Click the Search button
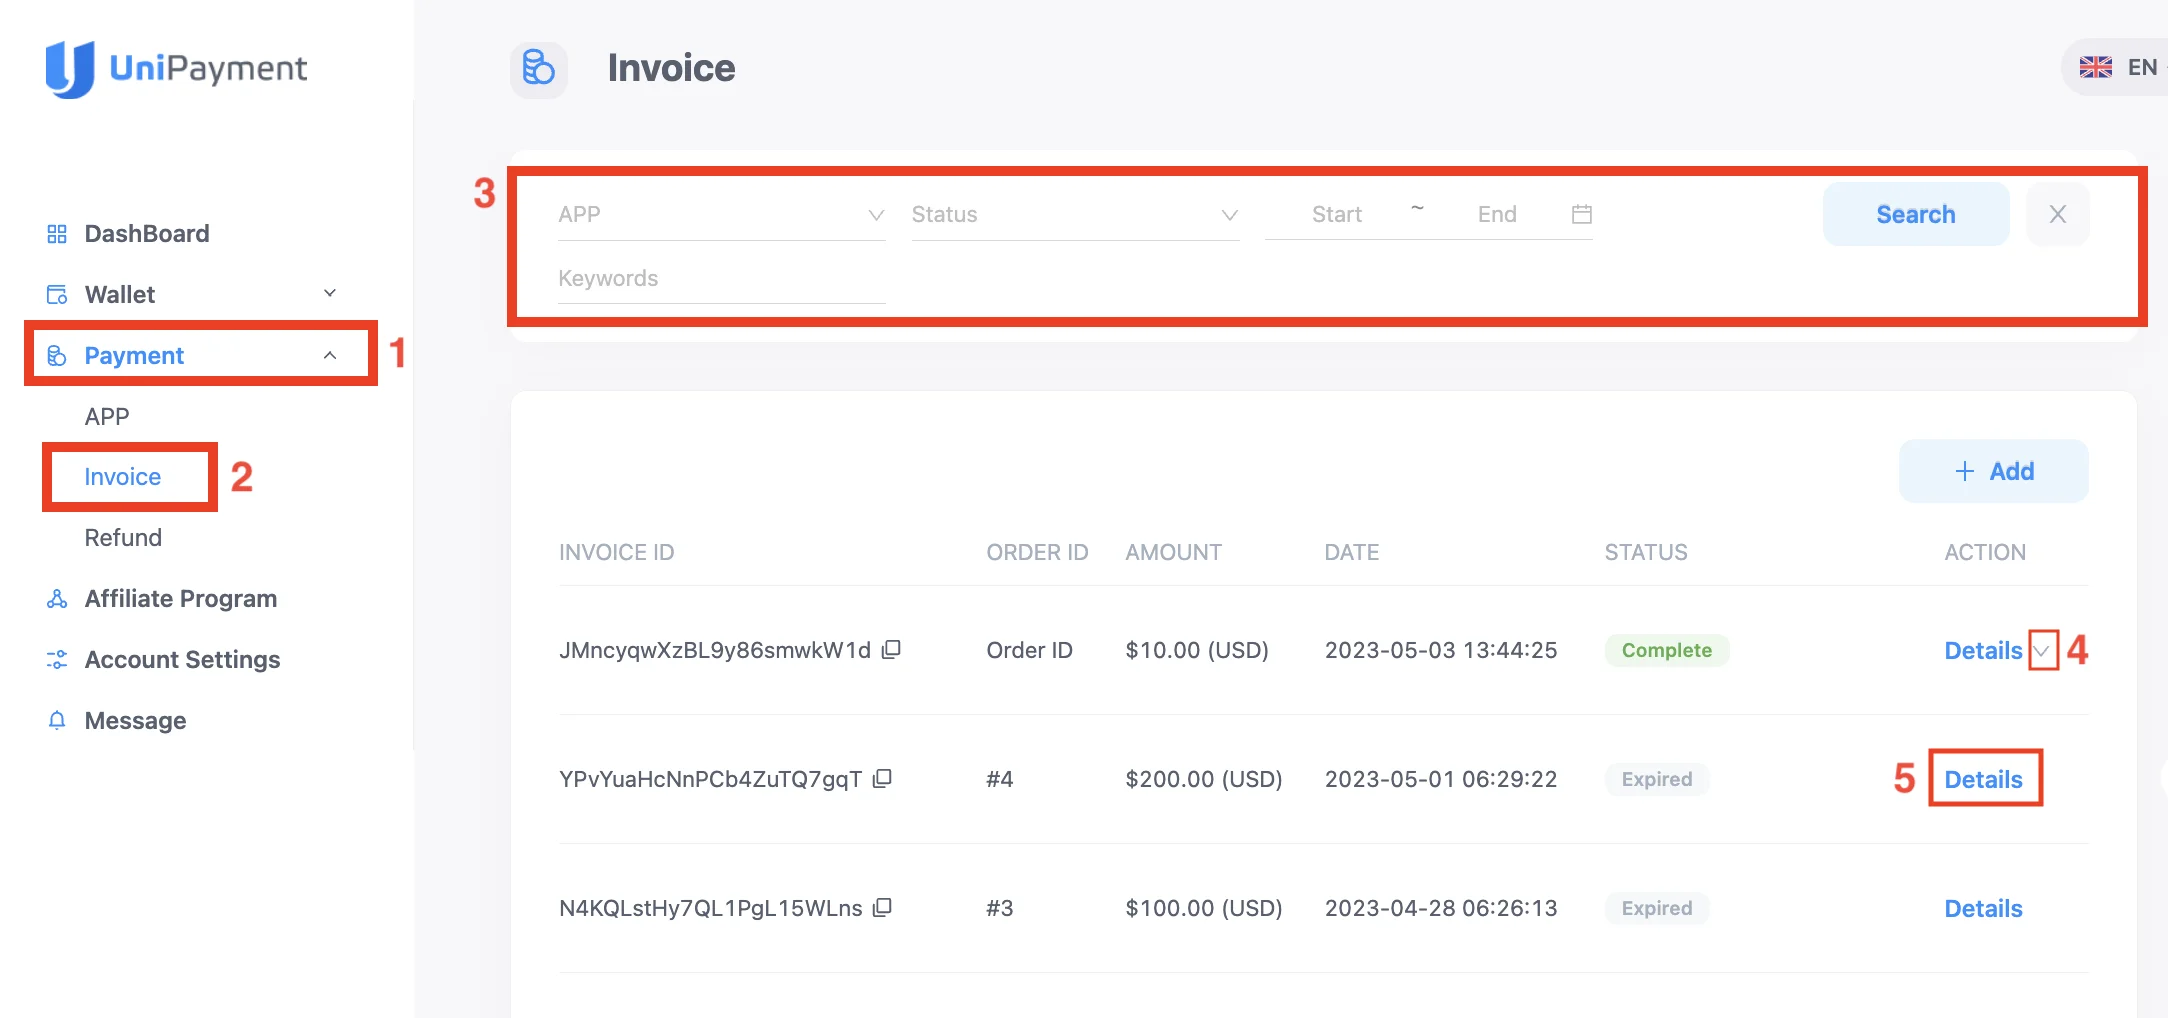The image size is (2168, 1018). point(1915,214)
